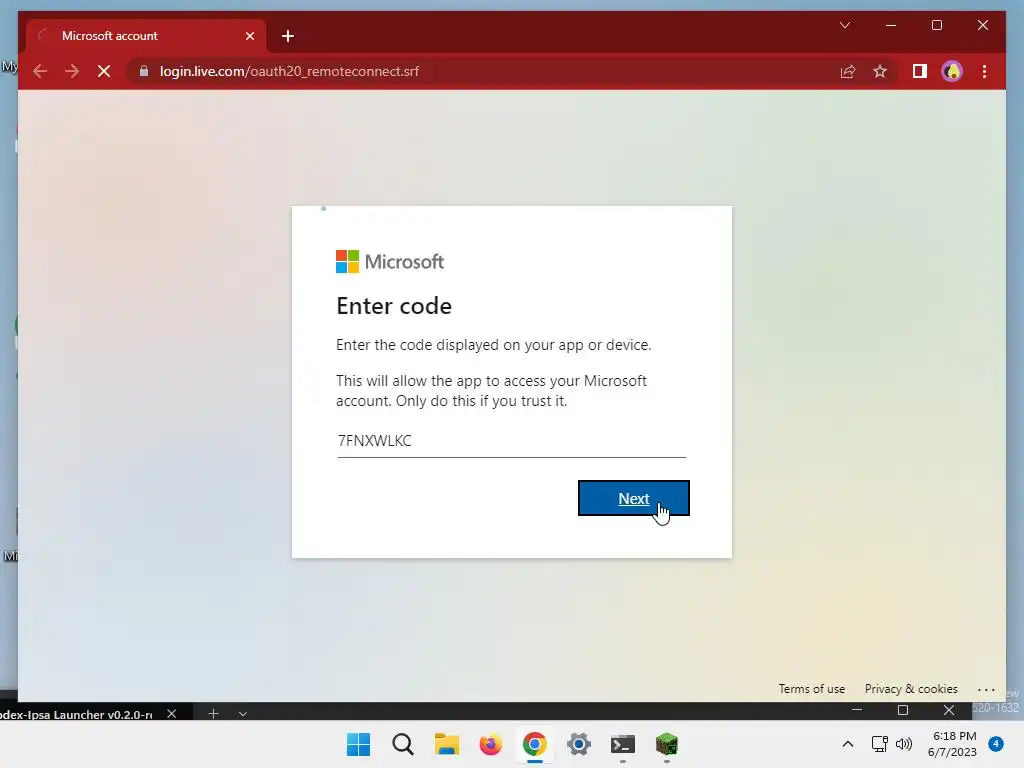Click the address bar URL
This screenshot has height=768, width=1024.
[x=289, y=71]
